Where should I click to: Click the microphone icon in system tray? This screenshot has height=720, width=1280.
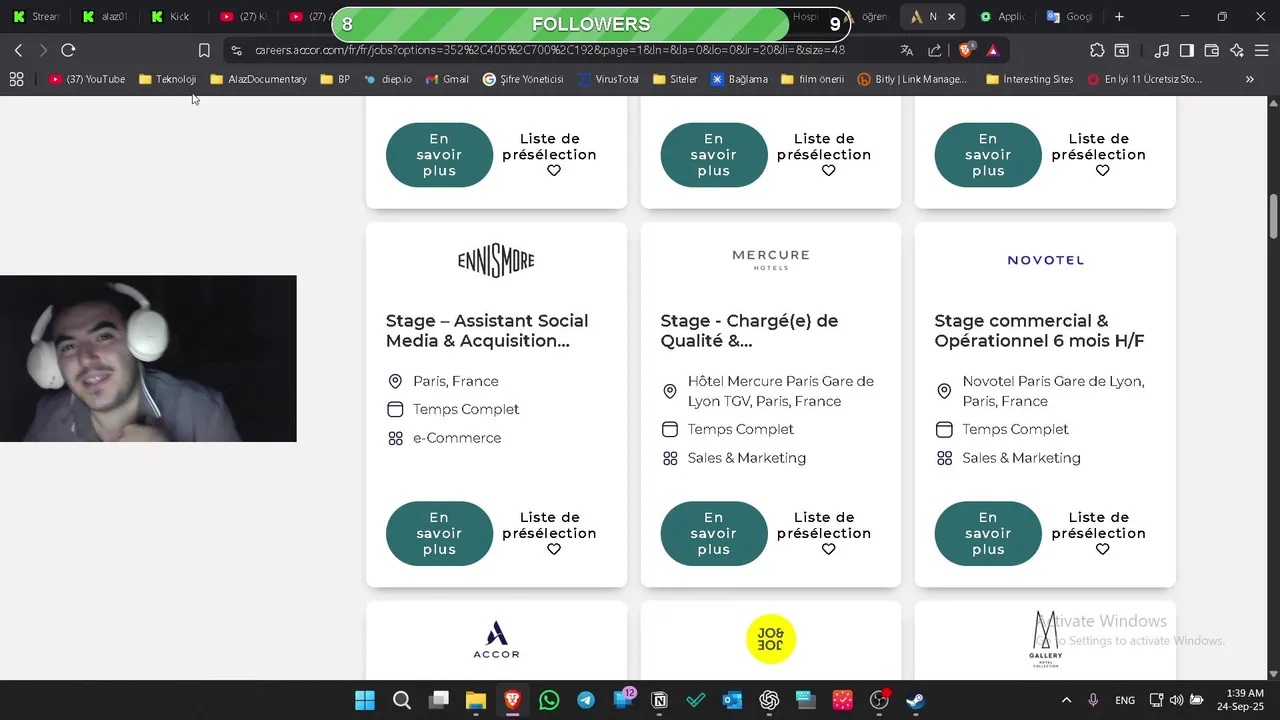coord(1093,700)
